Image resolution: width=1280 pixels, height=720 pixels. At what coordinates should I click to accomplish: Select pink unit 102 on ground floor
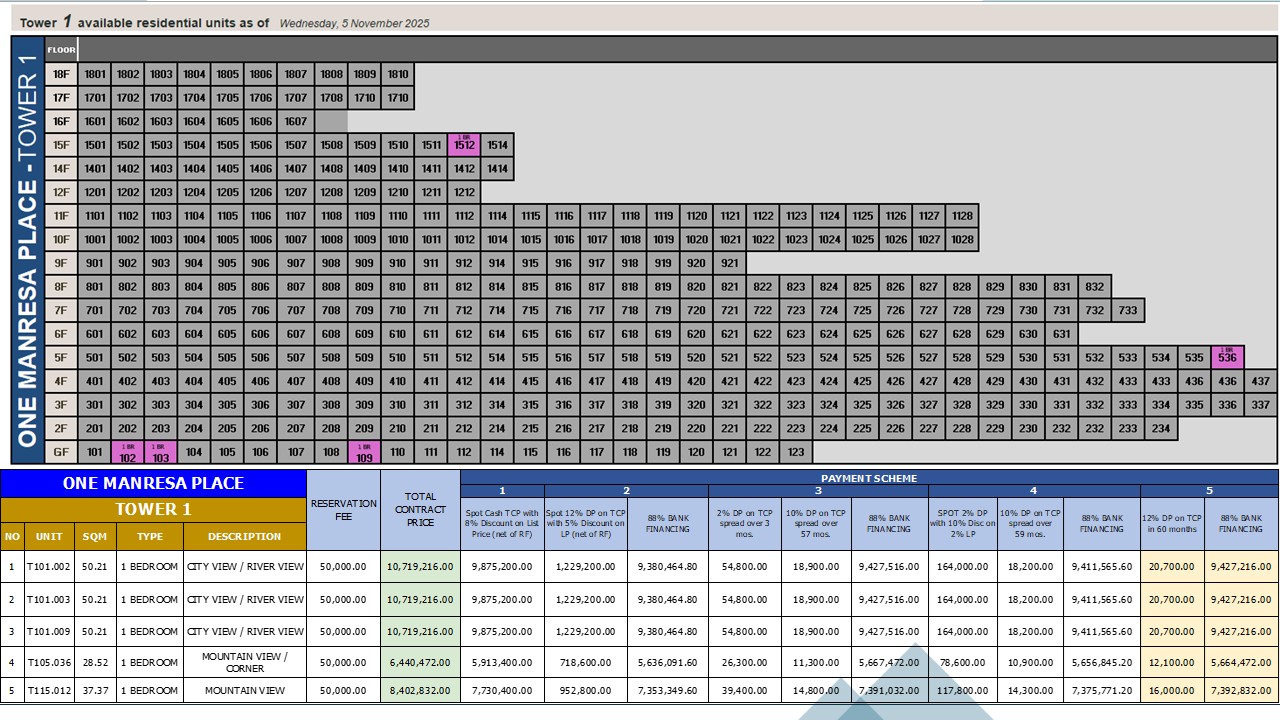[127, 452]
